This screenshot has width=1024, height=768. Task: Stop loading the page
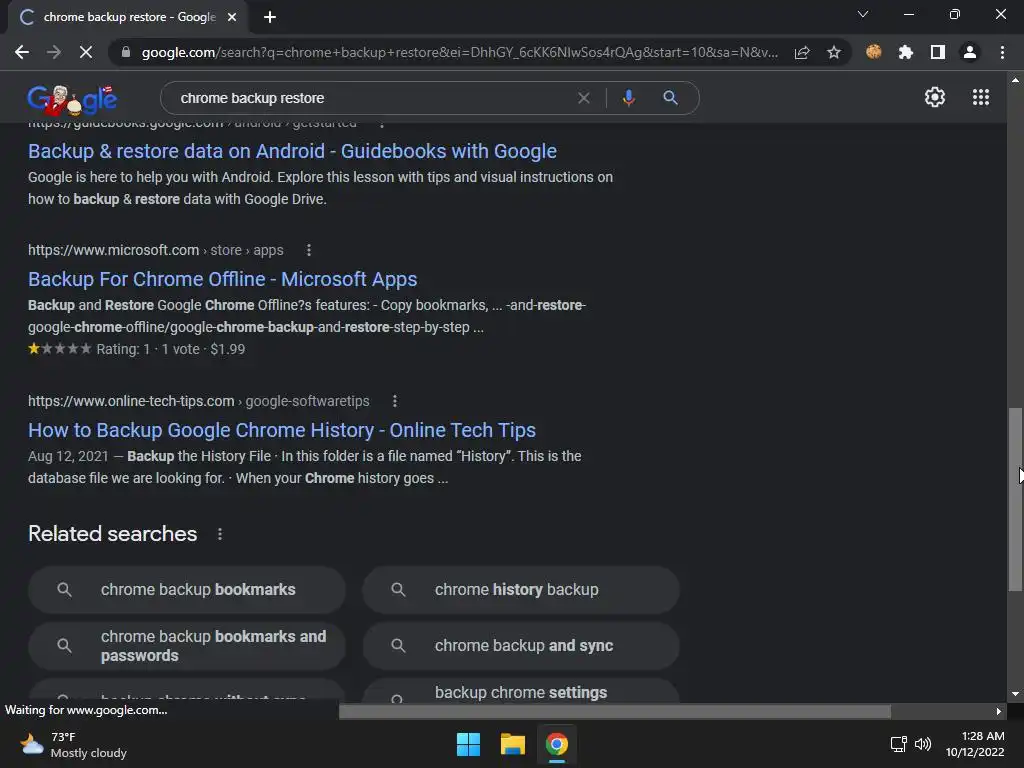(x=86, y=52)
